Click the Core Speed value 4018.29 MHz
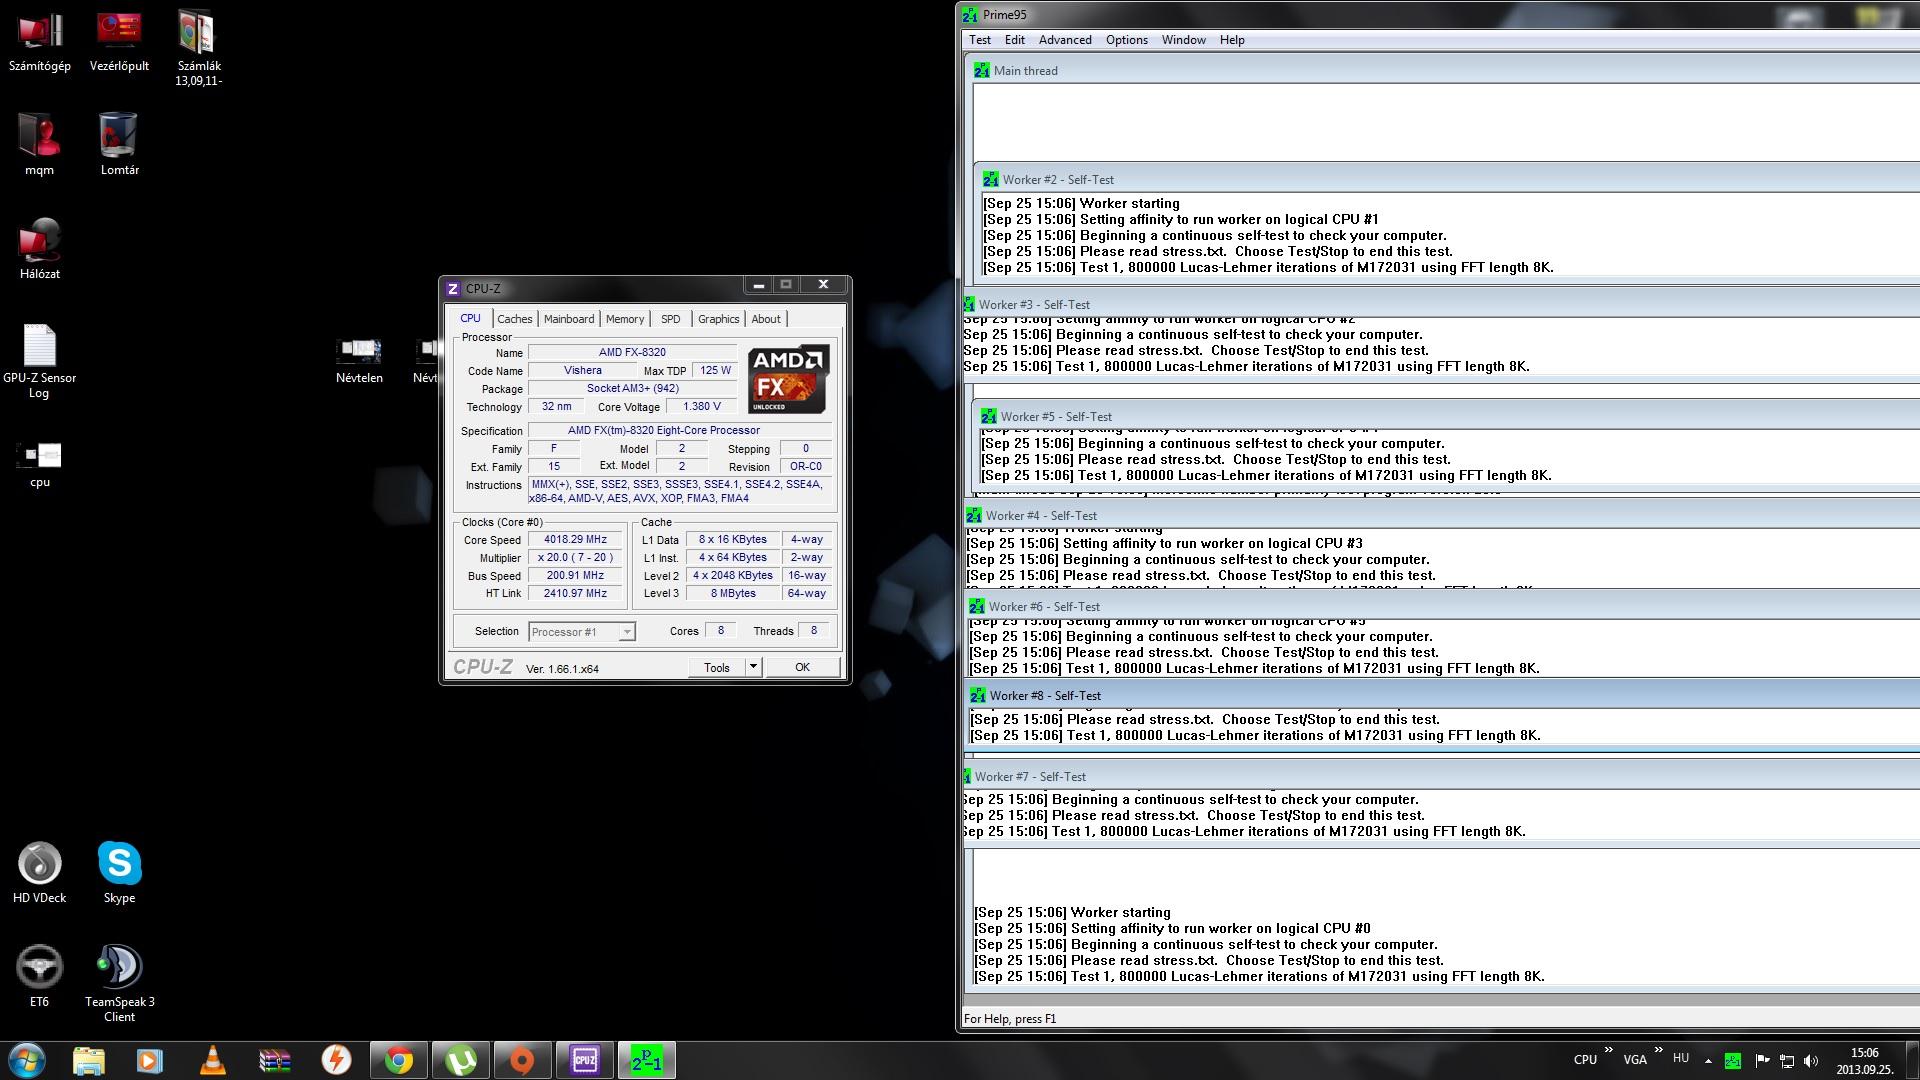1920x1080 pixels. point(576,539)
